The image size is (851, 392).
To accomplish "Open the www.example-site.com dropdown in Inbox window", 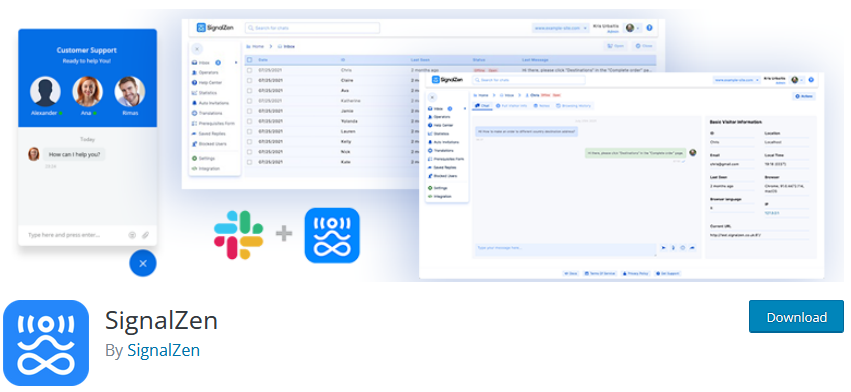I will pyautogui.click(x=561, y=28).
